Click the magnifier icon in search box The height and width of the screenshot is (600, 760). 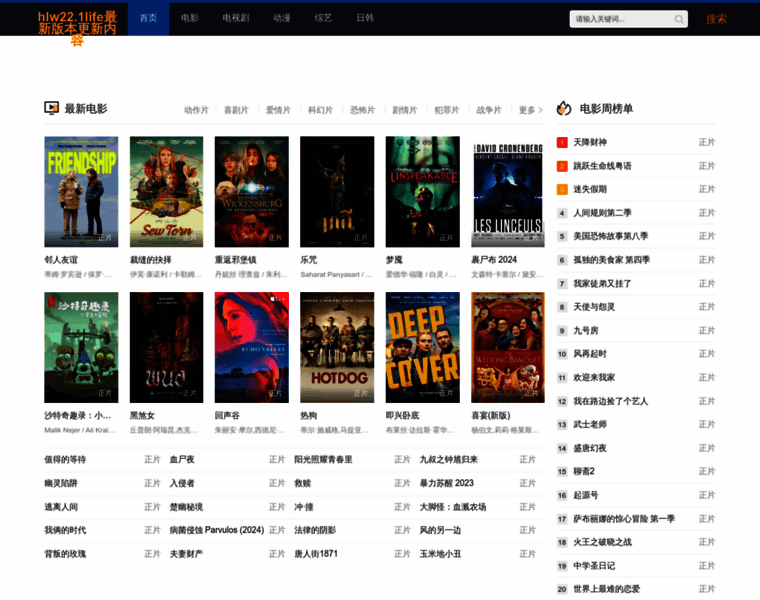coord(679,19)
